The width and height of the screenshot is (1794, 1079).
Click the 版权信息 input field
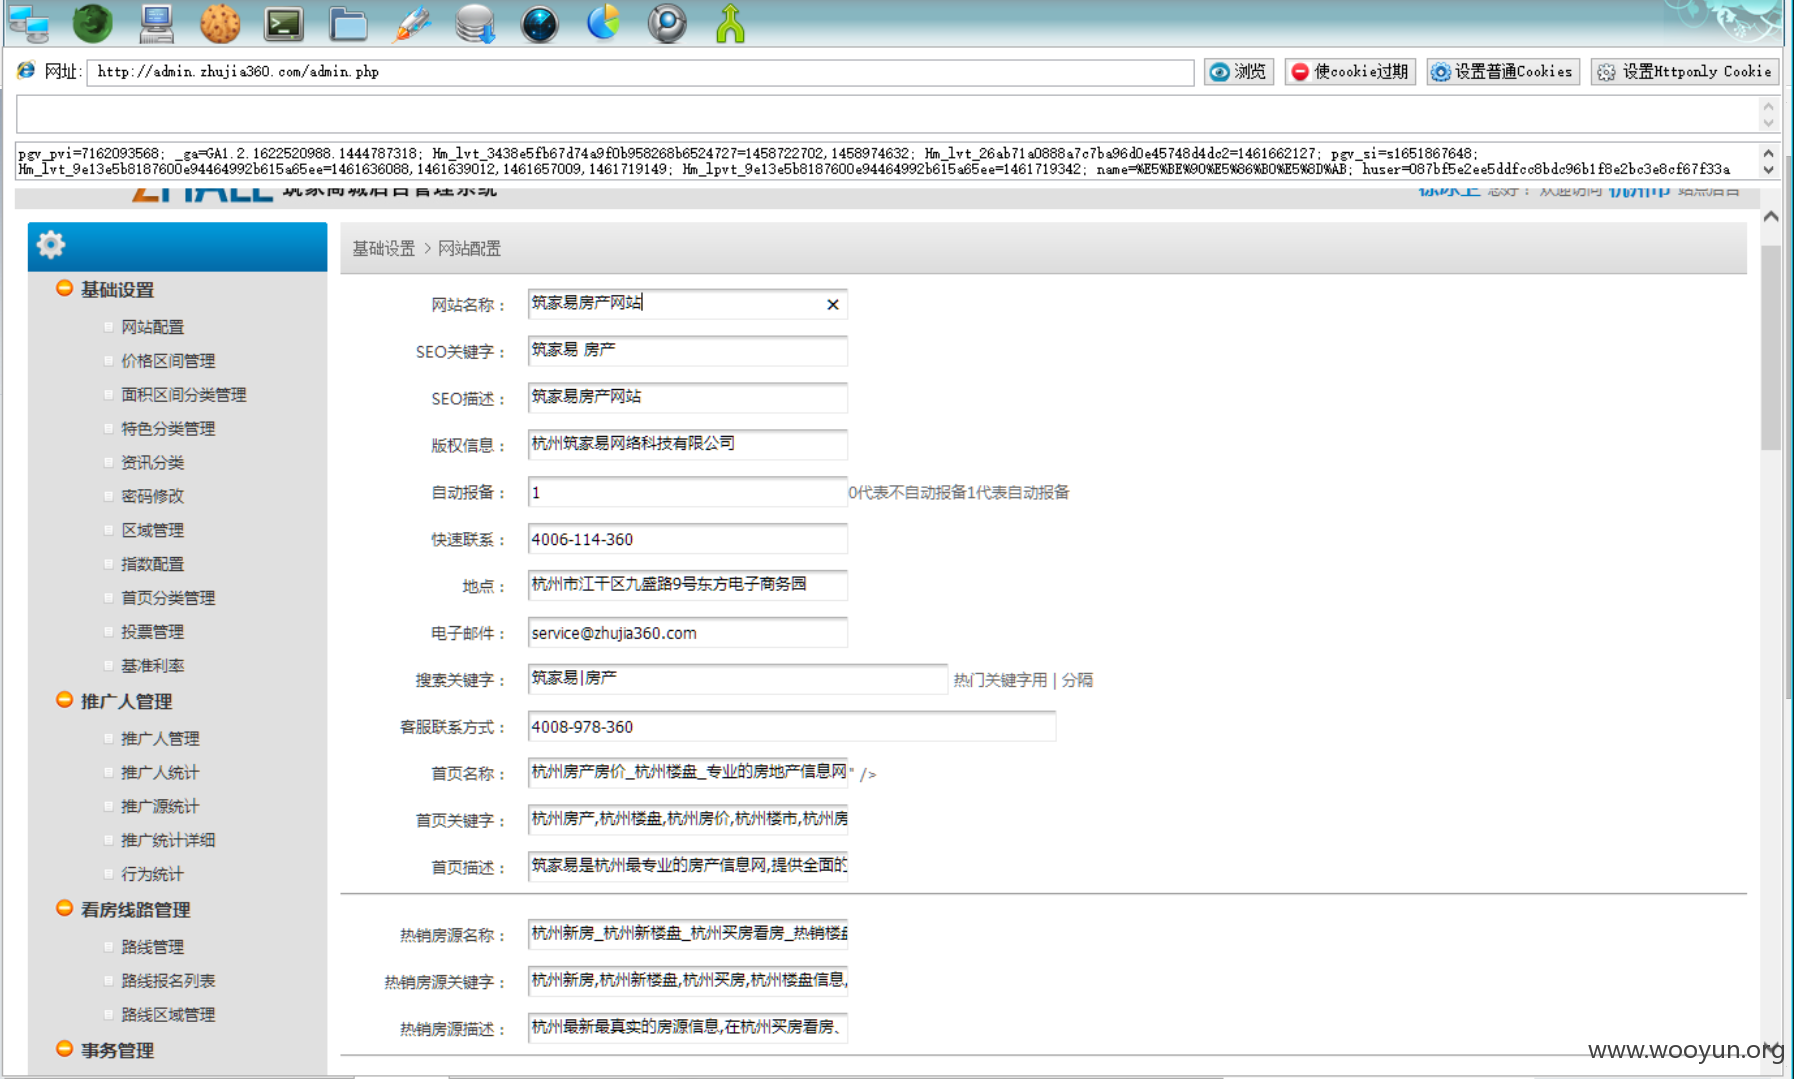click(x=688, y=445)
